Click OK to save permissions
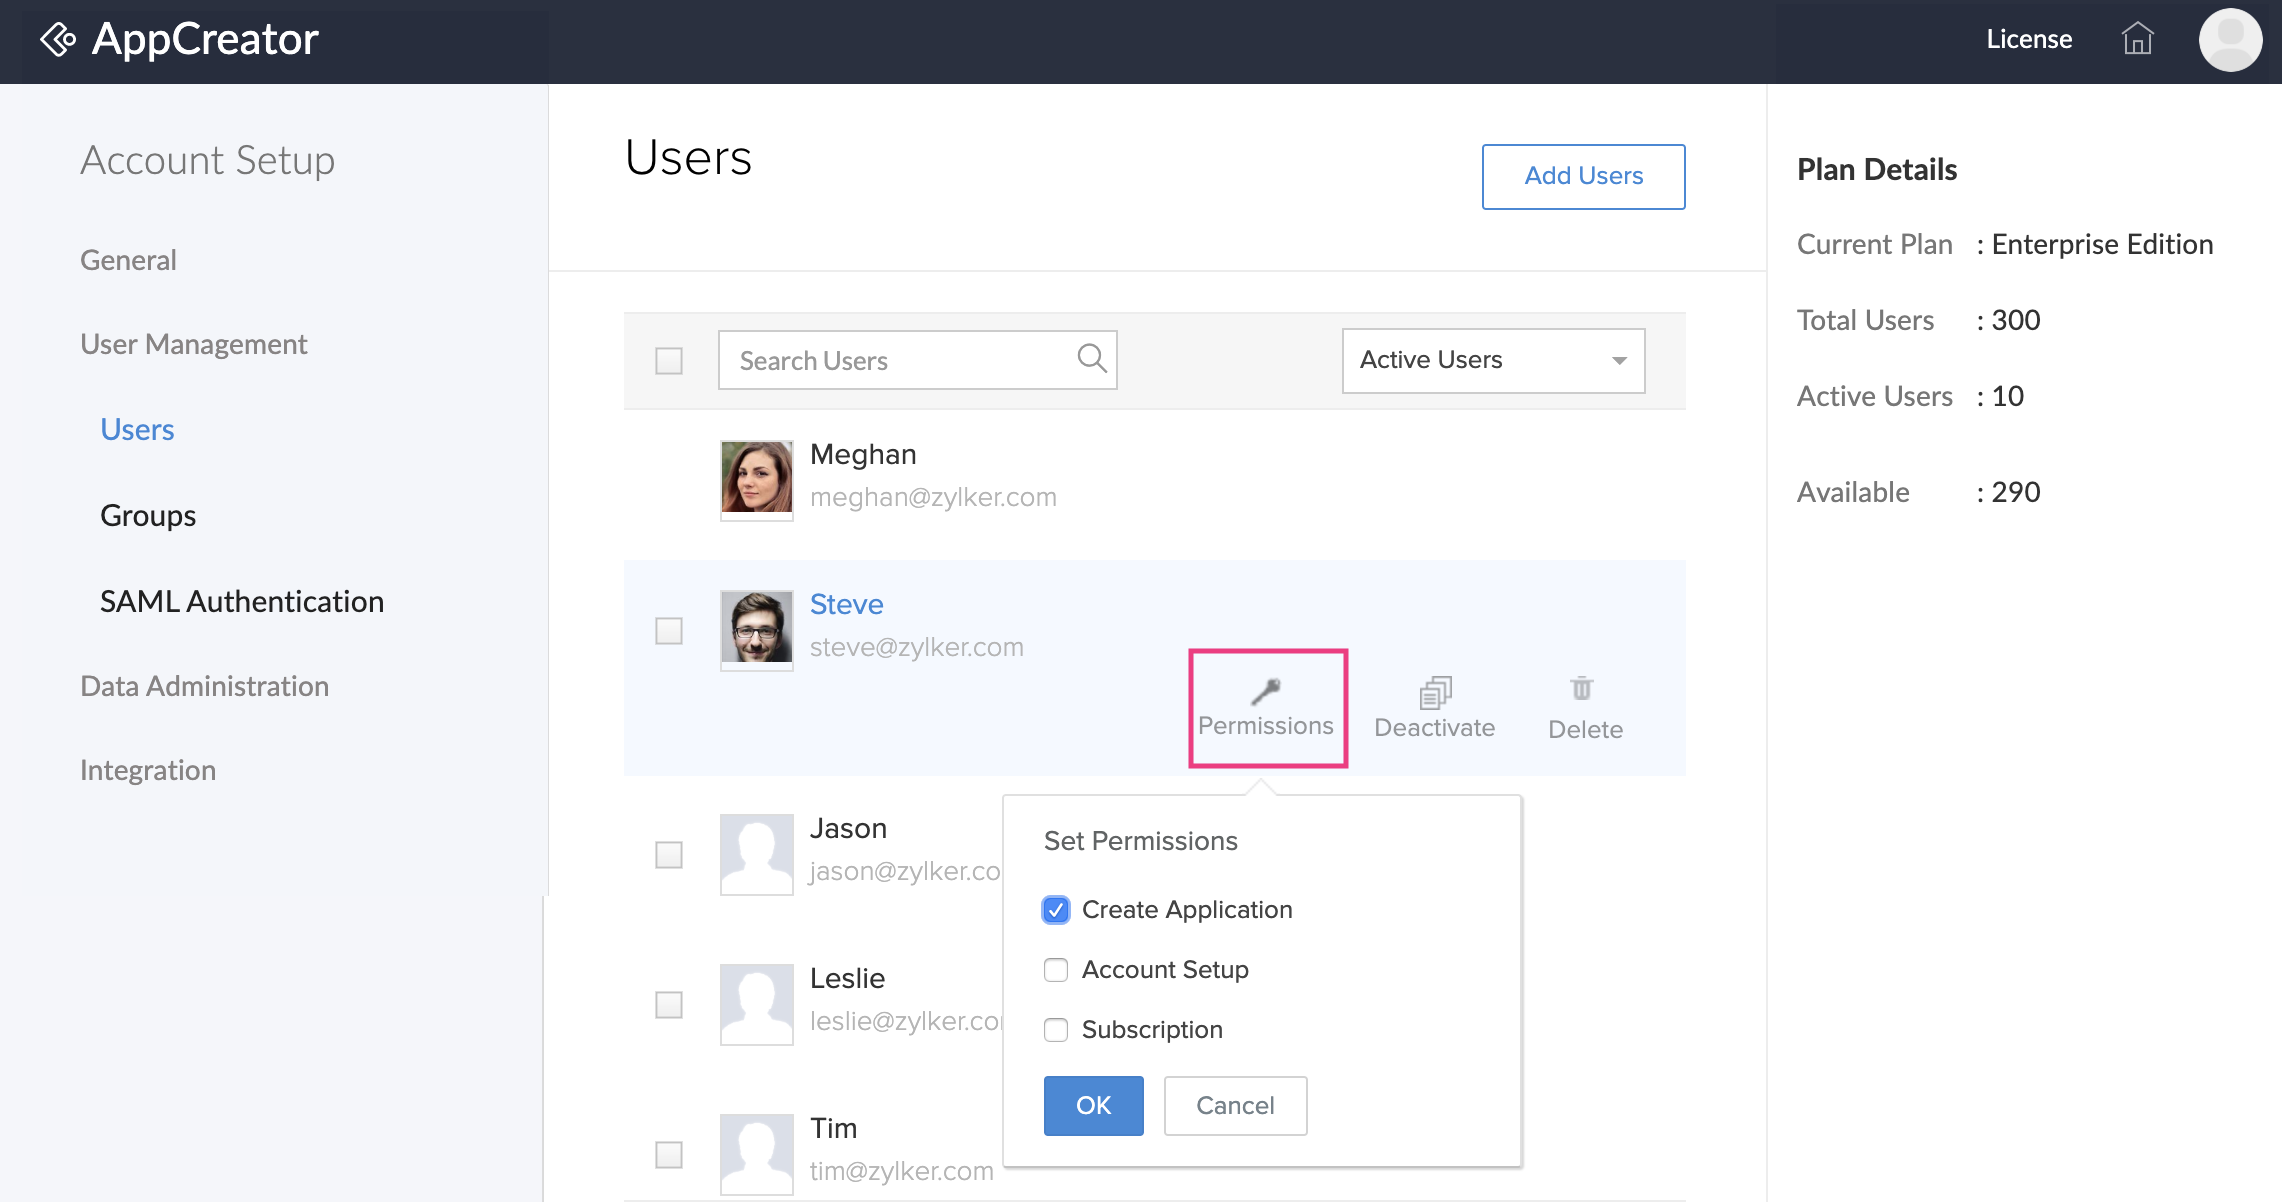Viewport: 2282px width, 1202px height. click(x=1092, y=1105)
